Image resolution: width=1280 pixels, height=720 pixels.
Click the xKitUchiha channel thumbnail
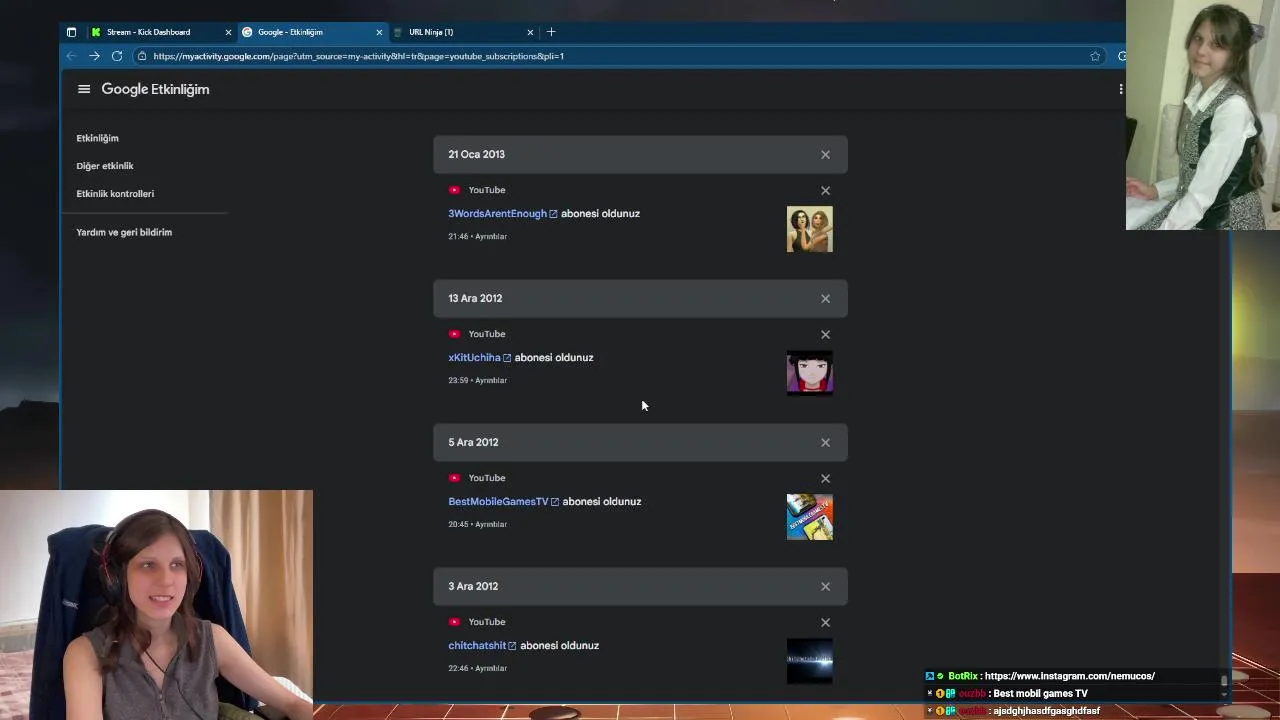(809, 373)
